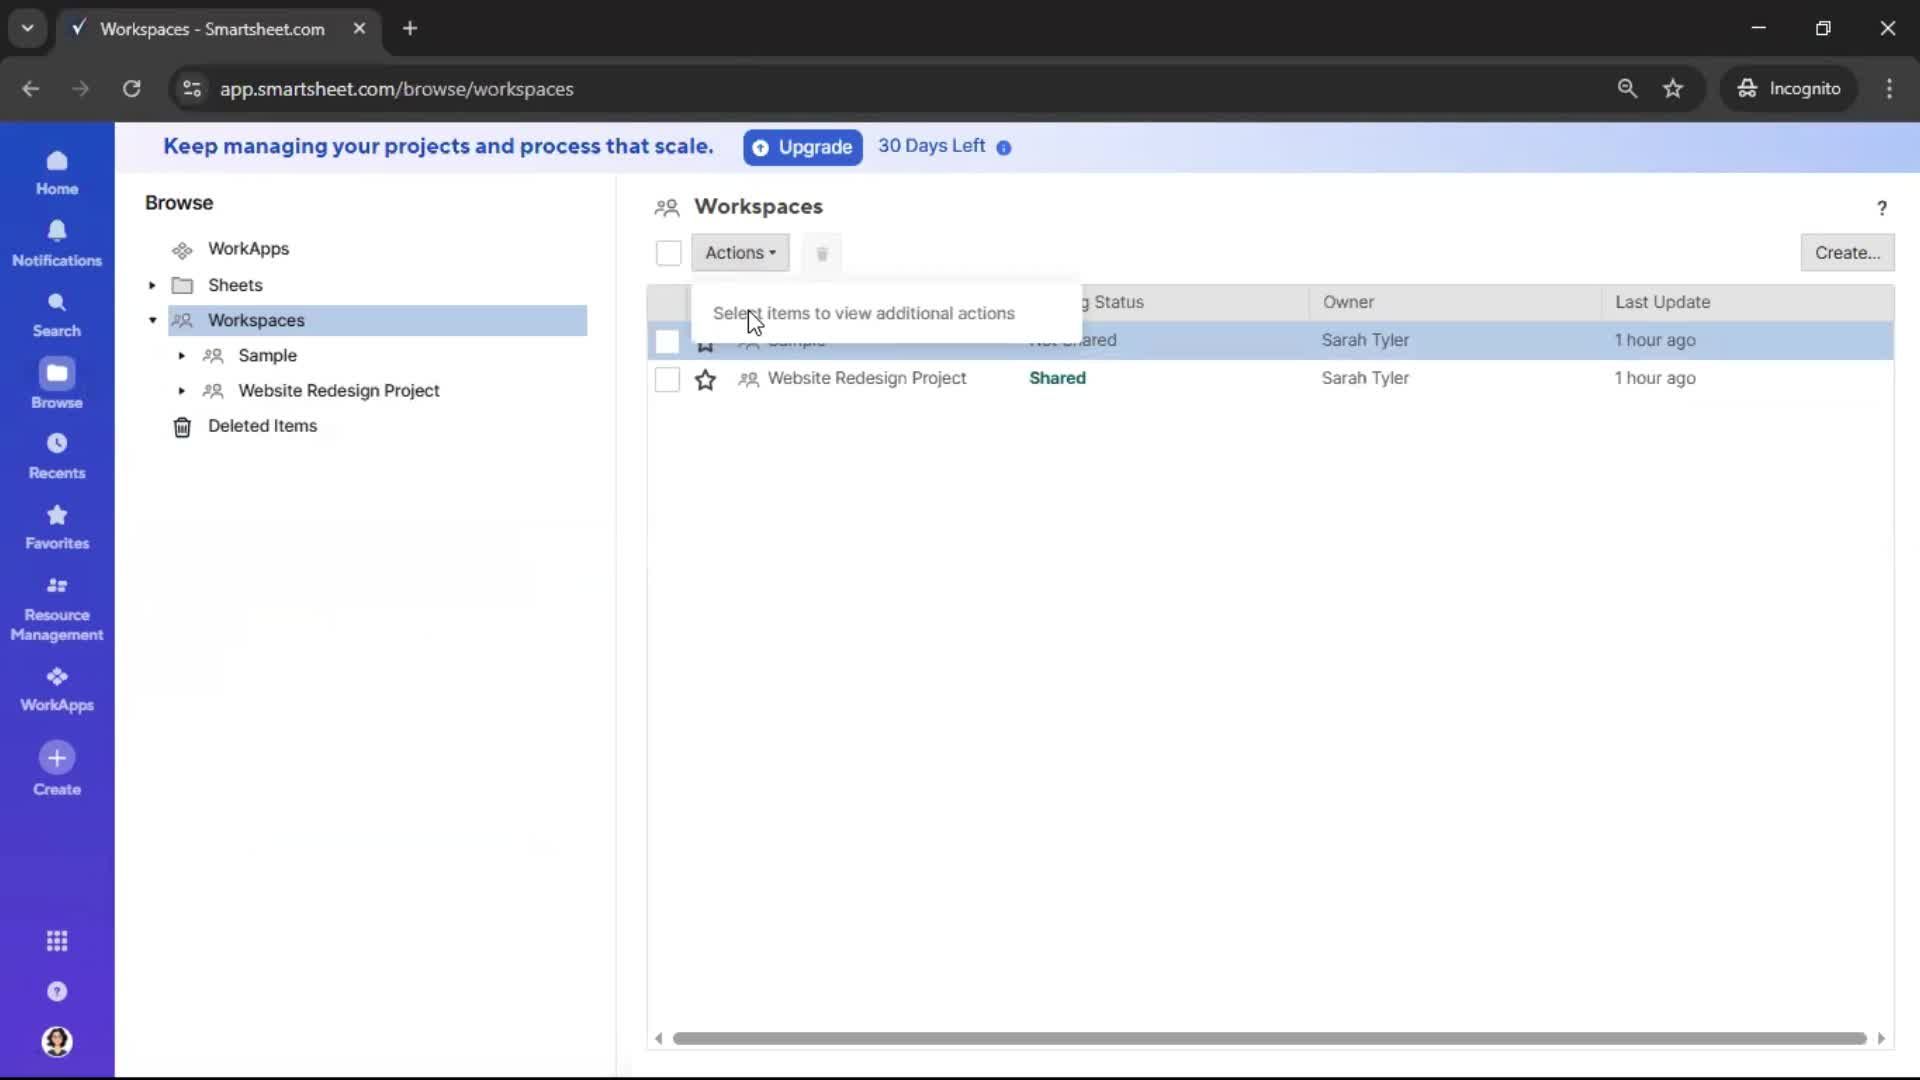This screenshot has width=1920, height=1080.
Task: Expand the Sheets folder in Browse
Action: point(152,285)
